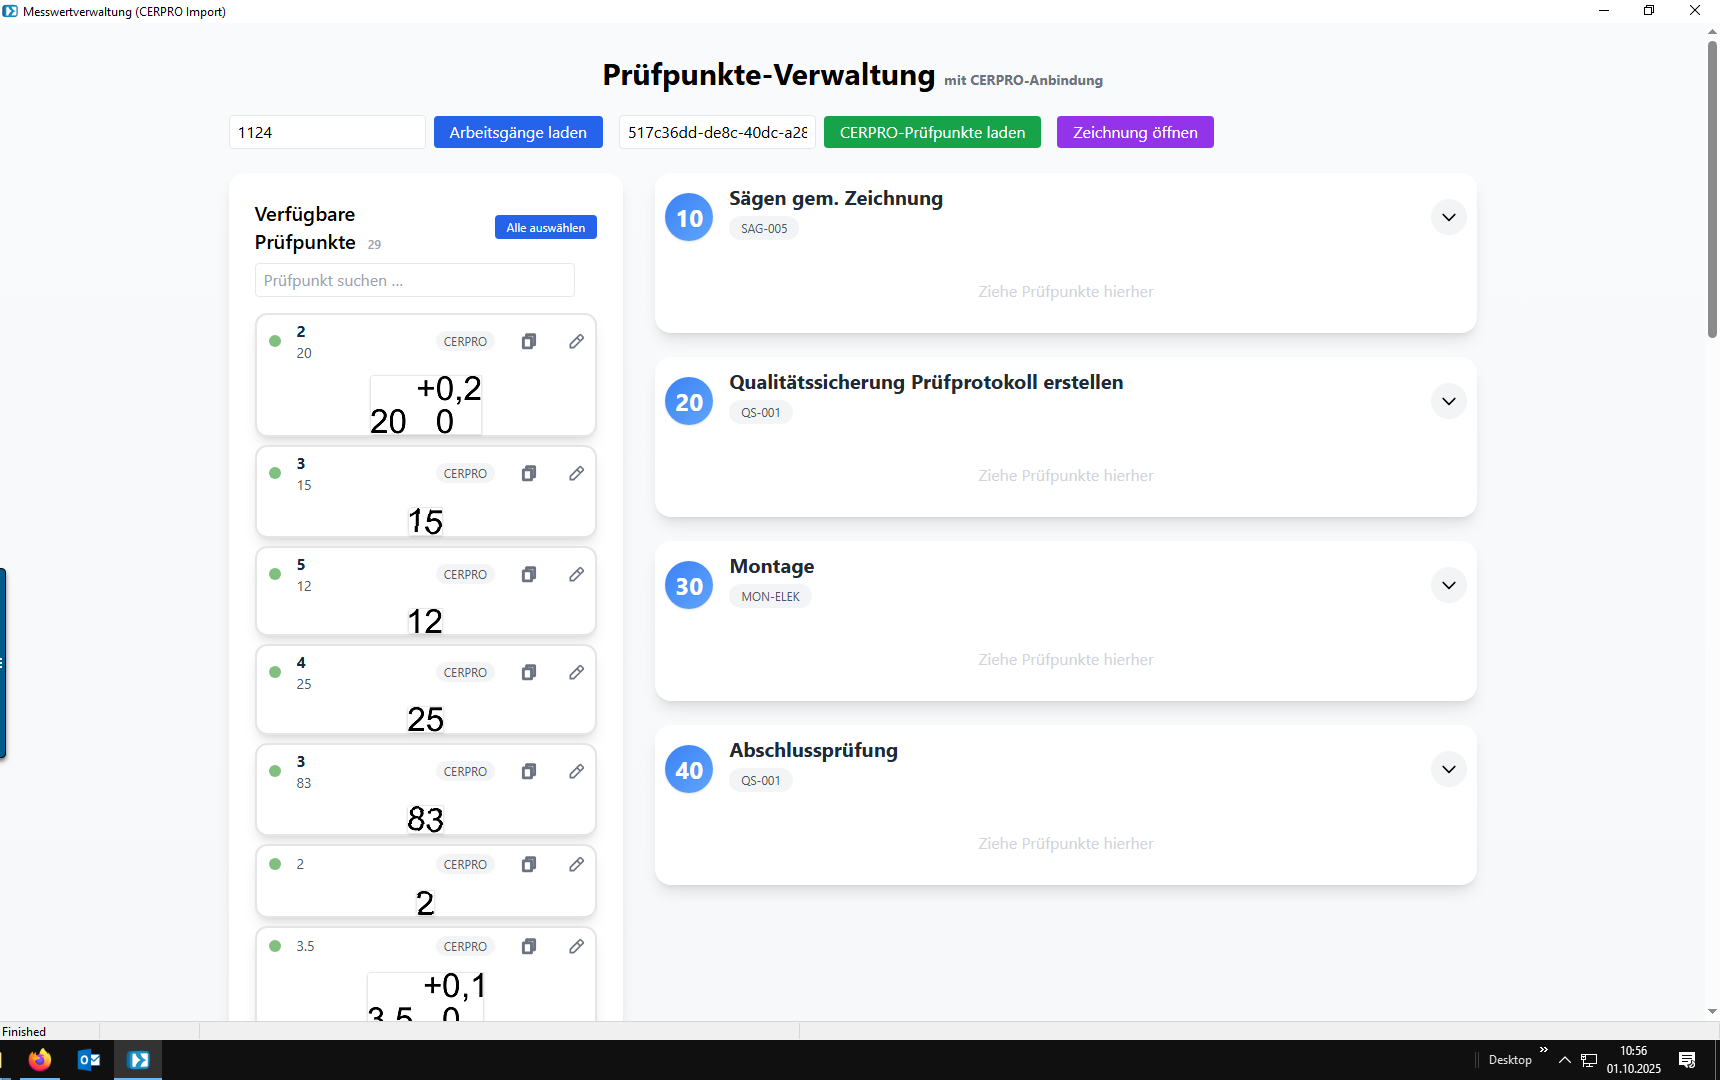Edit the Prüfpunkt 3.5 card
1720x1080 pixels.
(577, 947)
